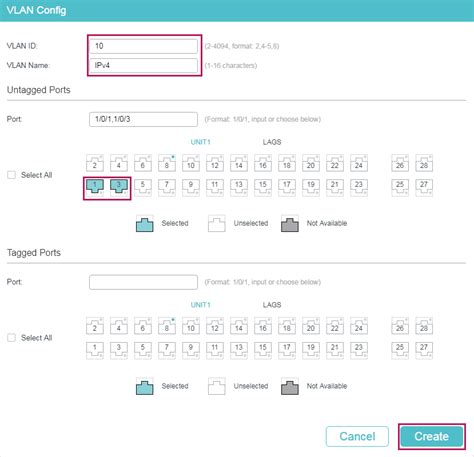474x457 pixels.
Task: Select tagged port 14 icon
Action: pos(239,326)
